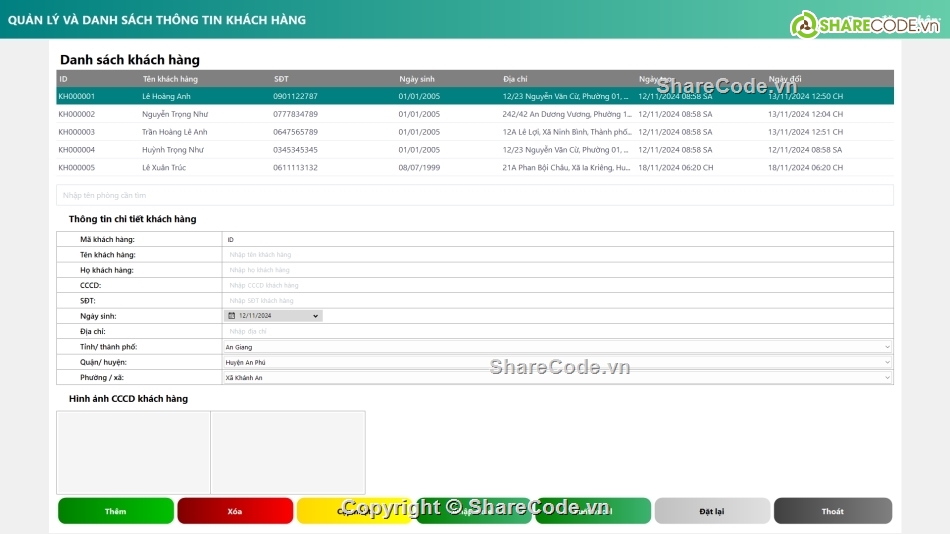Viewport: 950px width, 534px height.
Task: Click the Mã khách hàng ID field
Action: (557, 239)
